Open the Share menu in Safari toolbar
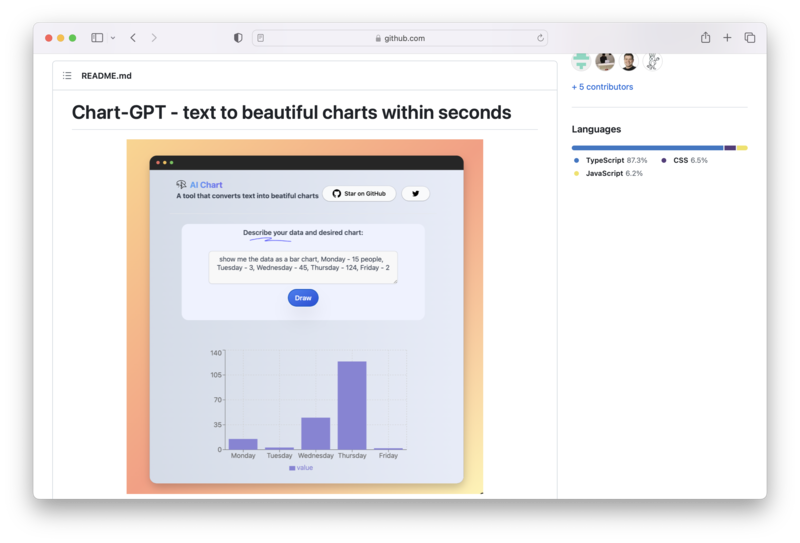 click(x=705, y=38)
